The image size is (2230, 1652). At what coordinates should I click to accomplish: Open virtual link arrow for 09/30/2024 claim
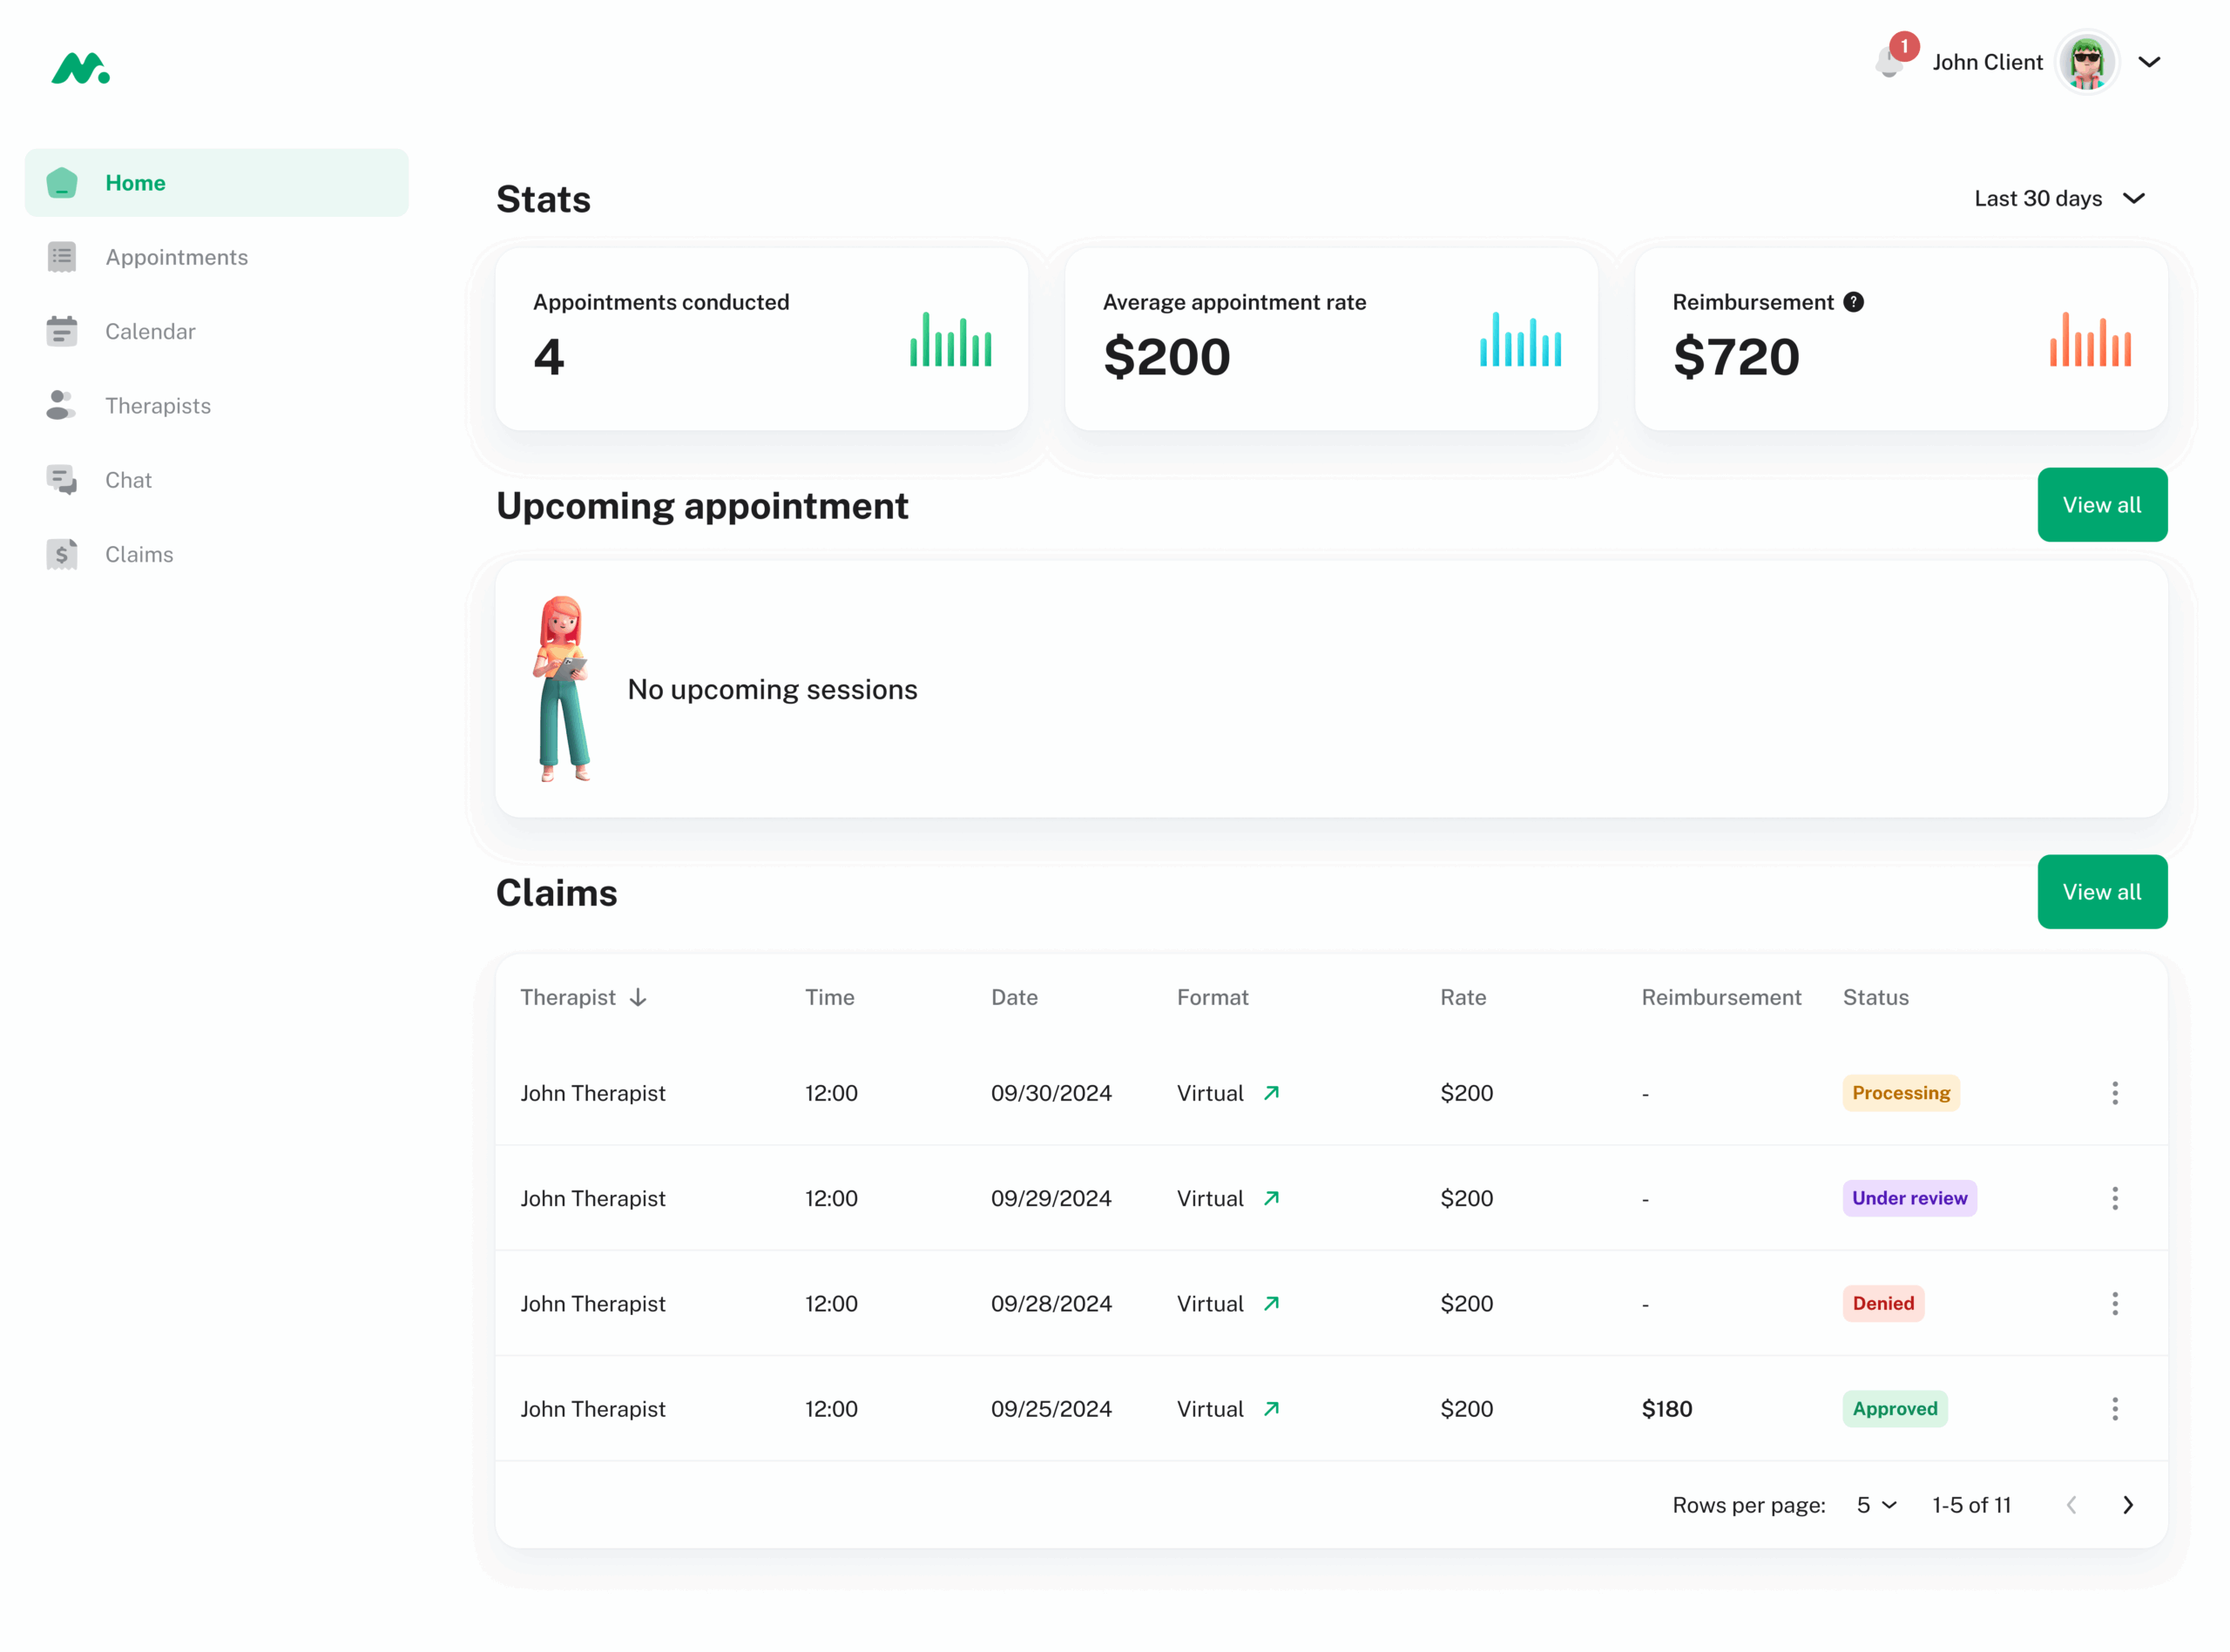point(1271,1093)
